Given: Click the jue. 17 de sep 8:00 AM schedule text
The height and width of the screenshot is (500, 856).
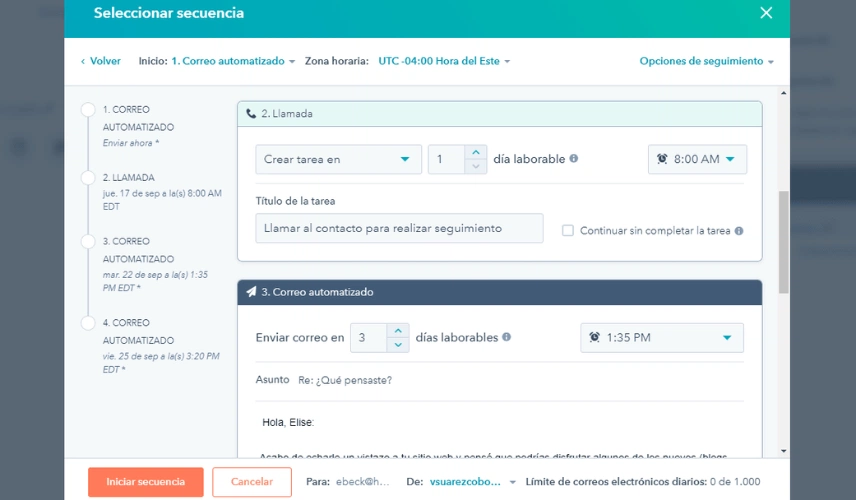Looking at the screenshot, I should (162, 200).
